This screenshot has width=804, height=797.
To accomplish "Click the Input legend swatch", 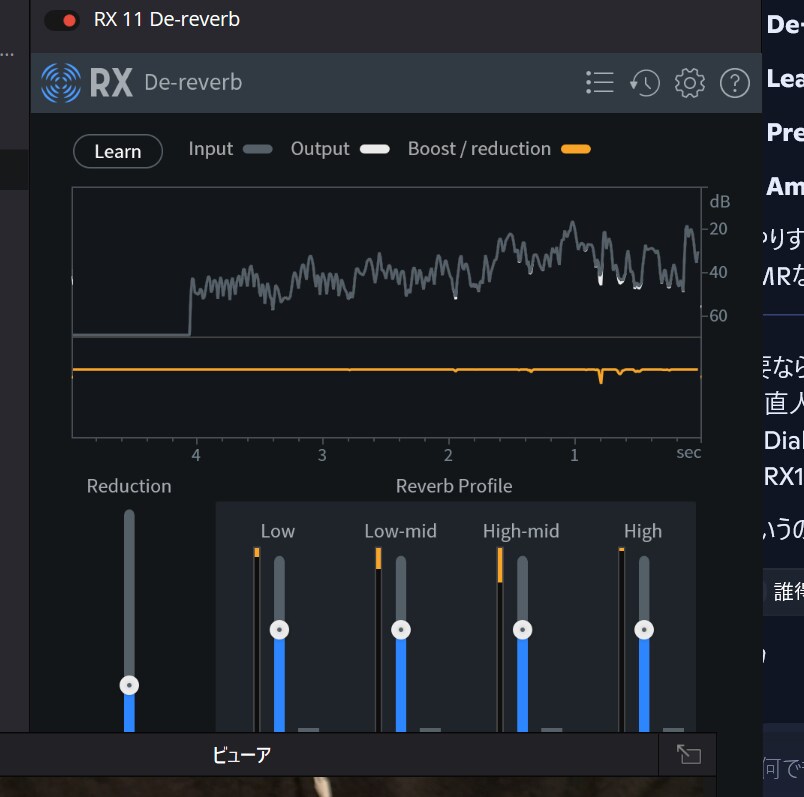I will [x=258, y=149].
